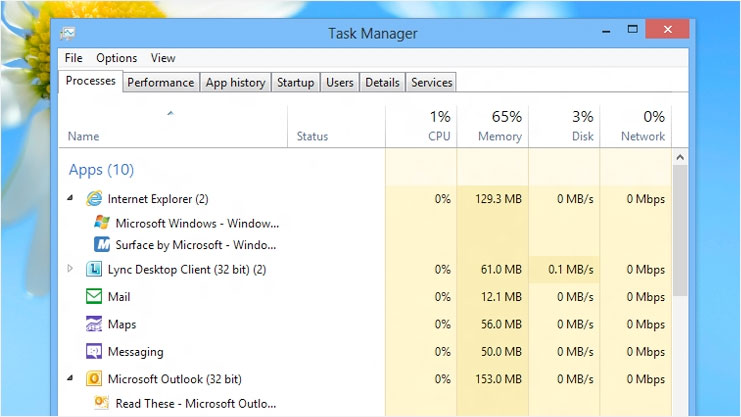741x417 pixels.
Task: Select the Surface by Microsoft entry
Action: click(196, 245)
